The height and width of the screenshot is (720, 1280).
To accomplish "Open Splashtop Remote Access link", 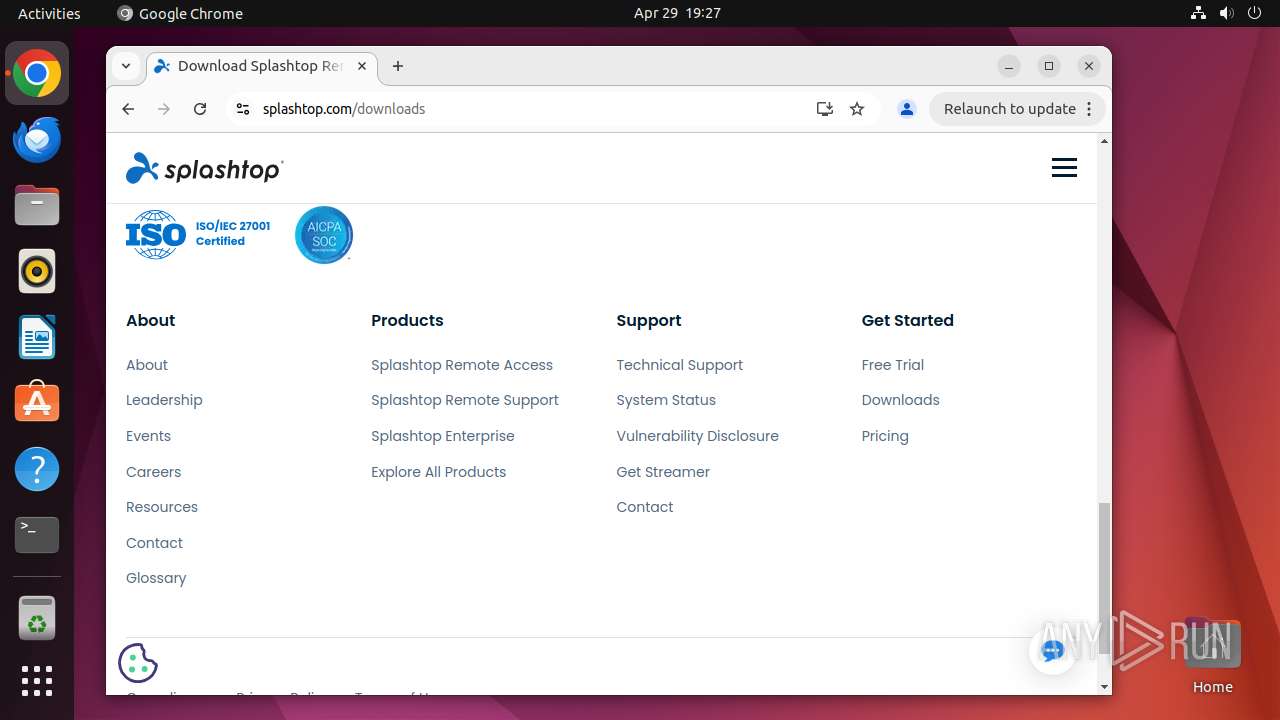I will coord(462,365).
